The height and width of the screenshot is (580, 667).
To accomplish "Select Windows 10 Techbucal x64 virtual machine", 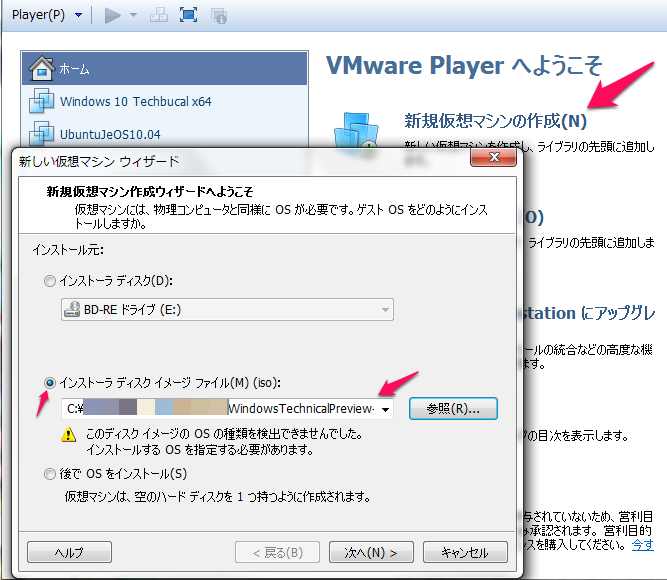I will pyautogui.click(x=165, y=101).
